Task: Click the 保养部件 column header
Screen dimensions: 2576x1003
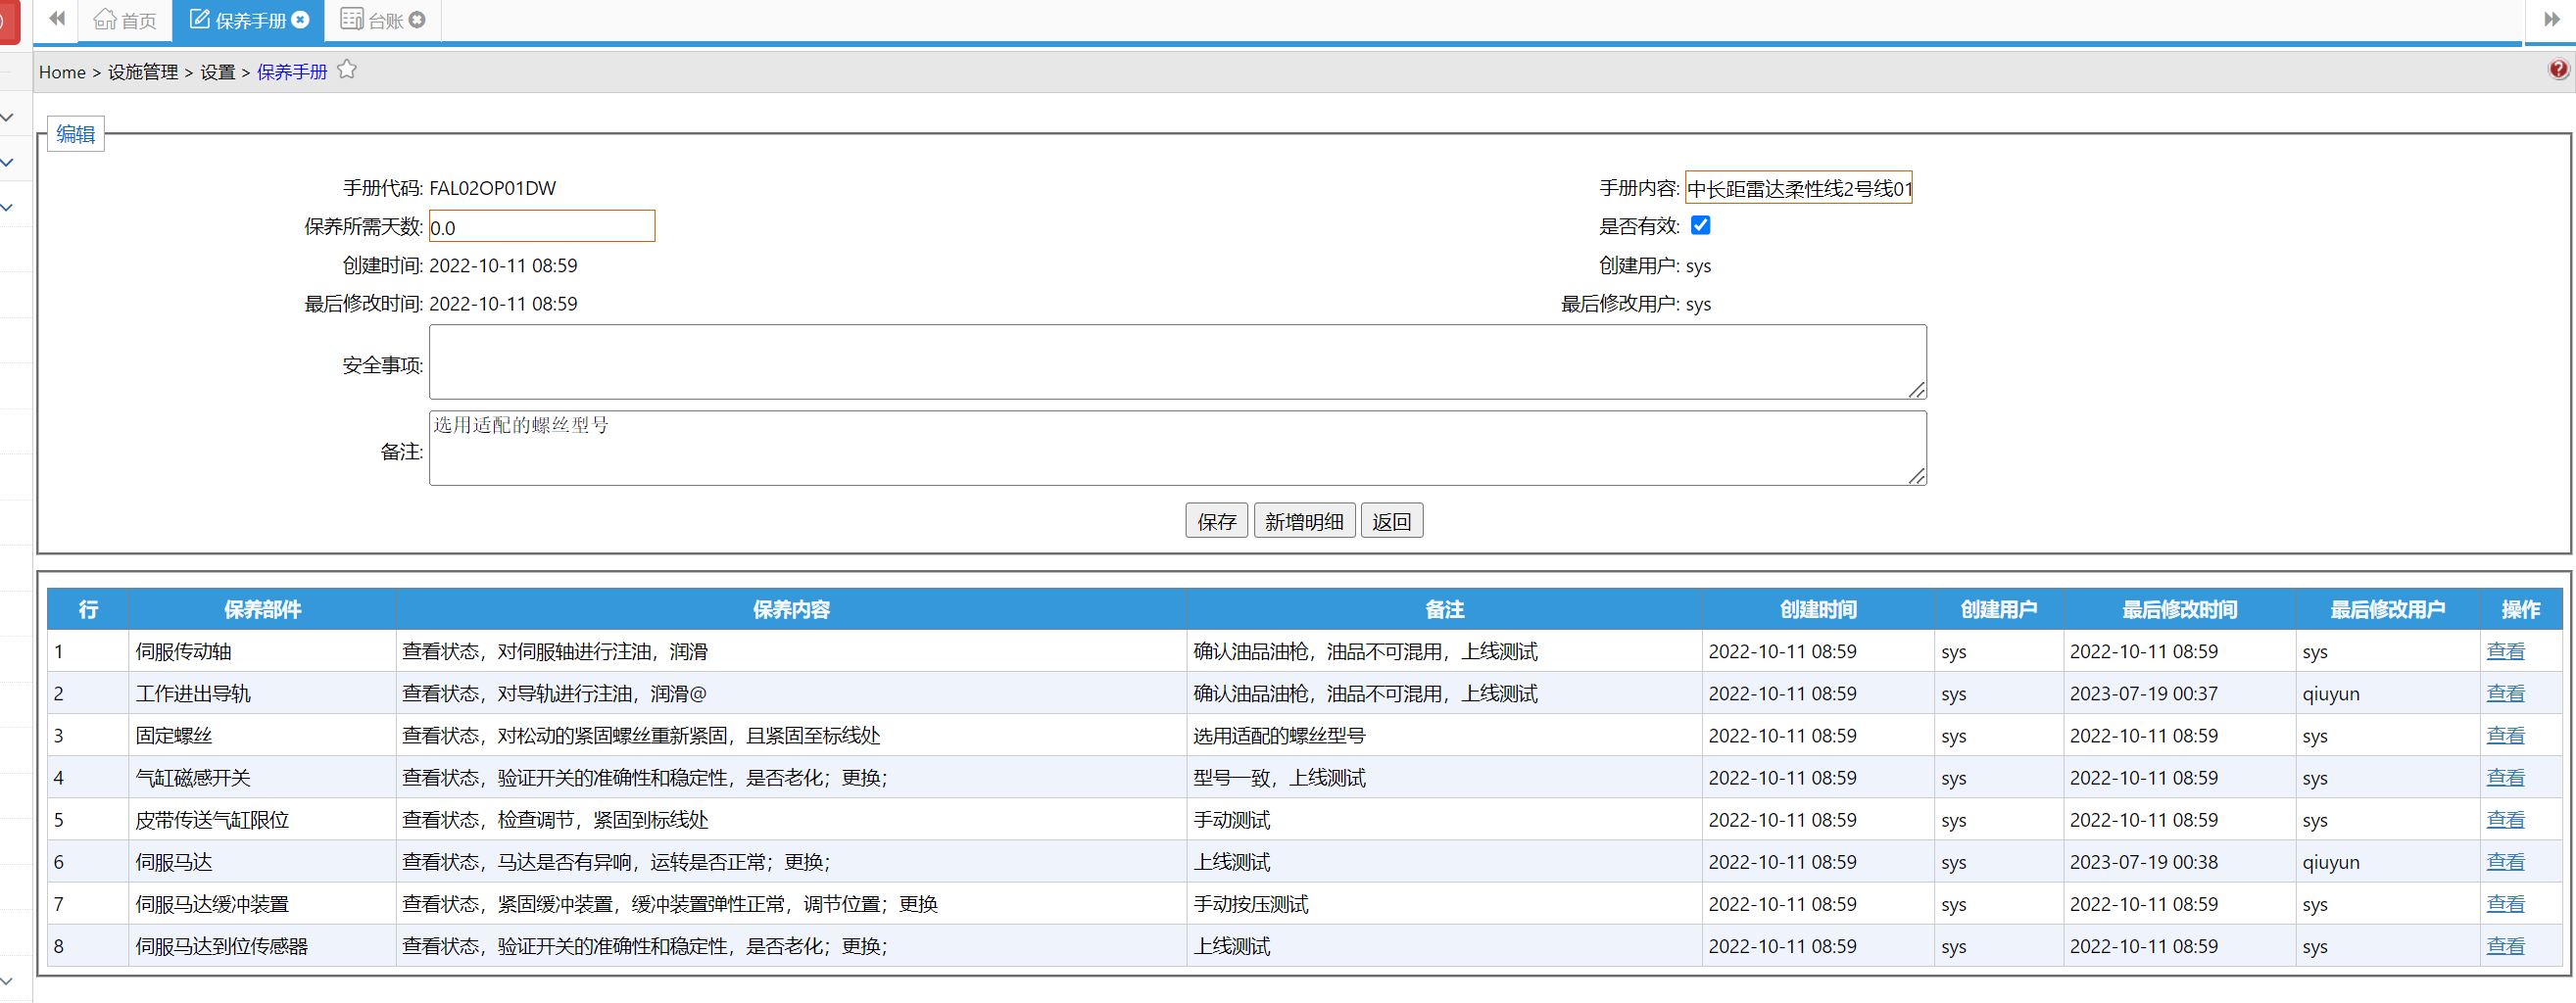Action: 262,609
